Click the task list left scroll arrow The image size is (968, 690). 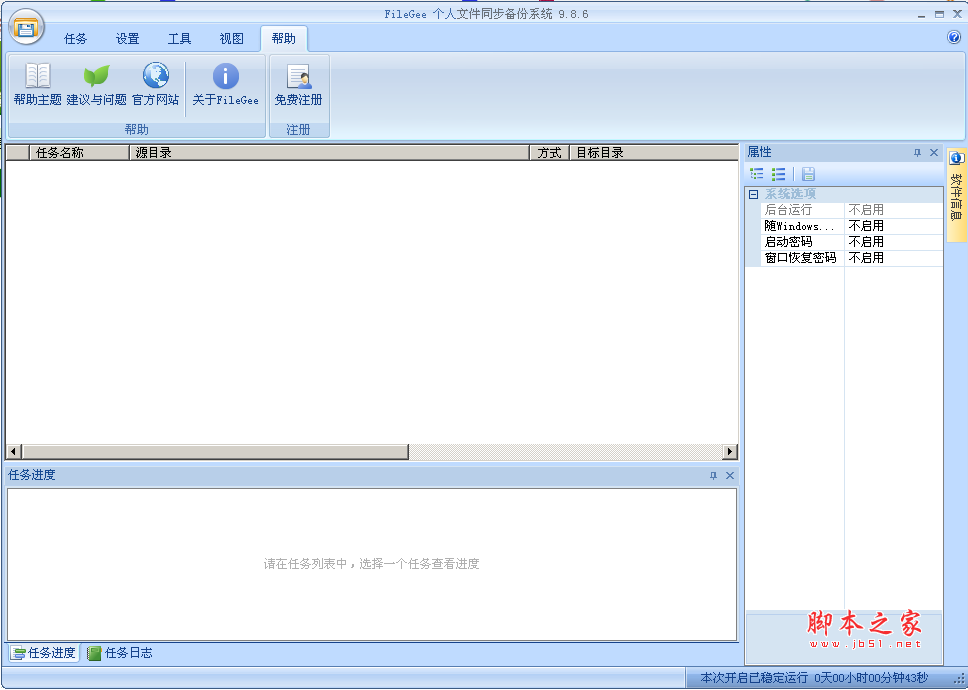pos(13,452)
